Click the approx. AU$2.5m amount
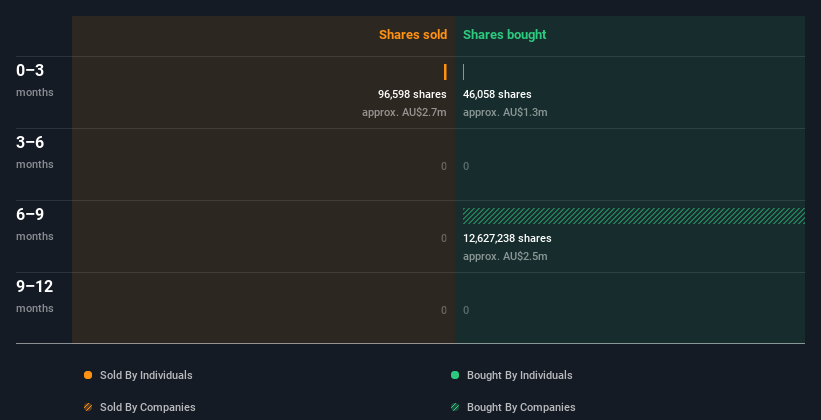This screenshot has height=420, width=821. coord(505,256)
